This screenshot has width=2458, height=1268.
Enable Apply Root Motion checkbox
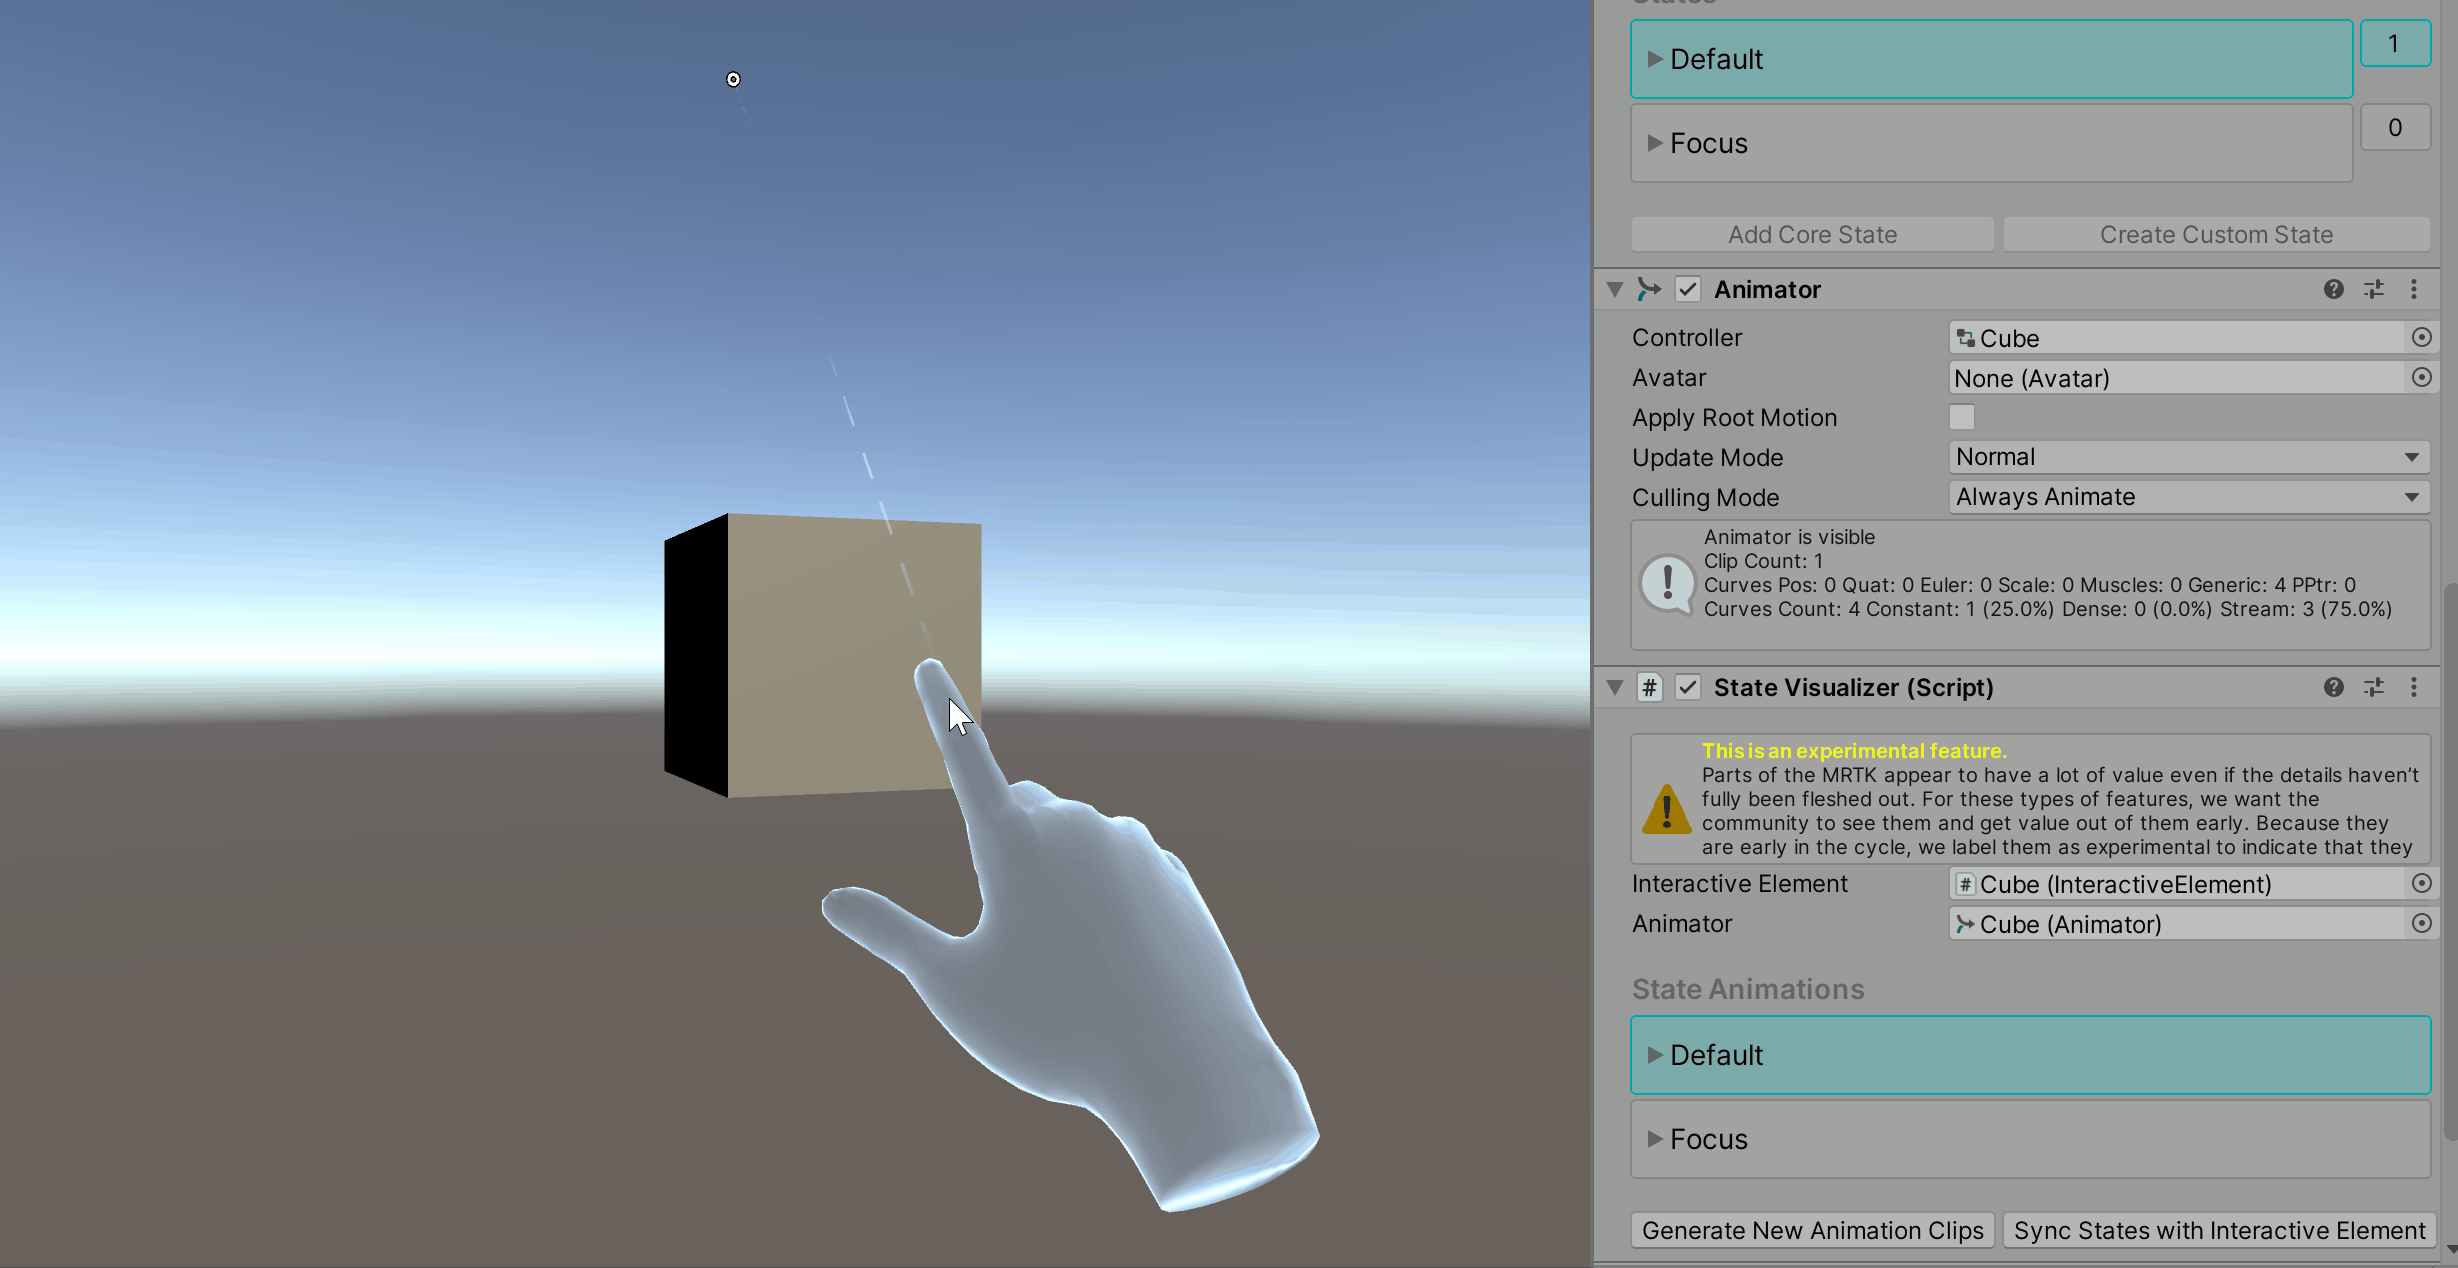tap(1962, 417)
